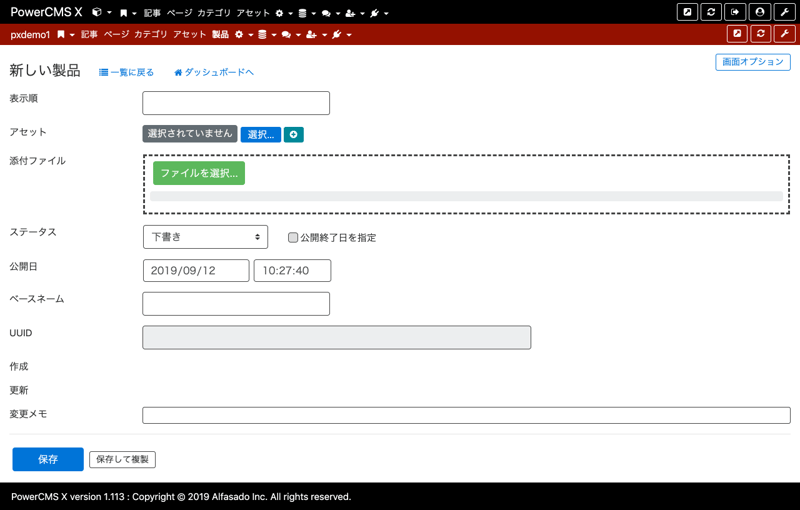Click the 表示順 input field
The height and width of the screenshot is (510, 800).
(x=236, y=102)
